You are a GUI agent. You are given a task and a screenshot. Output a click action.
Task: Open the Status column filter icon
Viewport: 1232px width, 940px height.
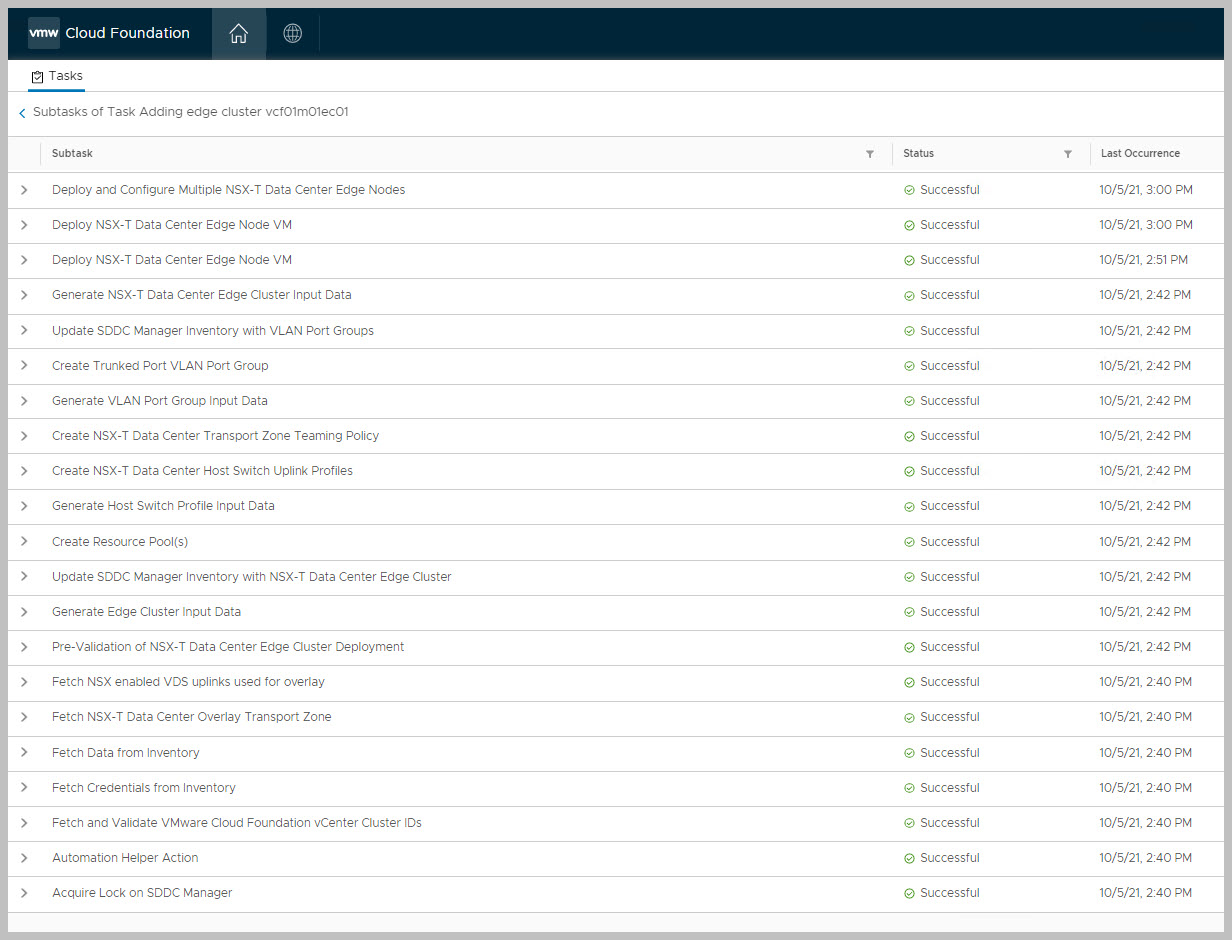[x=1067, y=154]
